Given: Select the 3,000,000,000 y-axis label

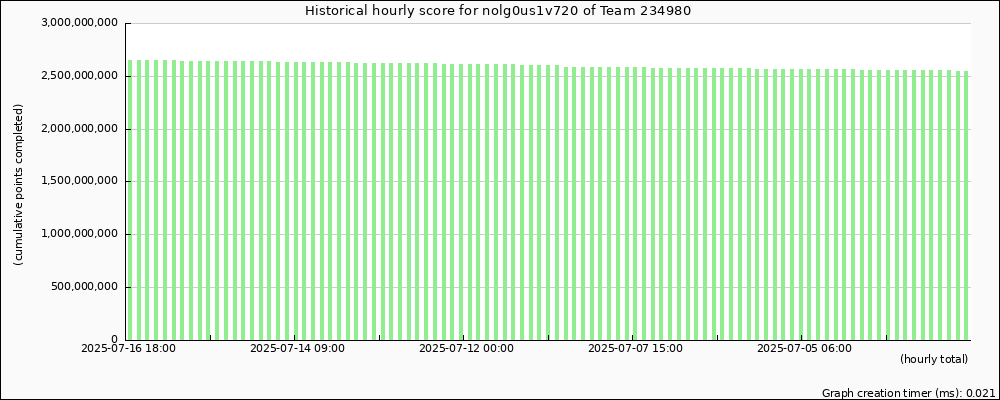Looking at the screenshot, I should (80, 24).
